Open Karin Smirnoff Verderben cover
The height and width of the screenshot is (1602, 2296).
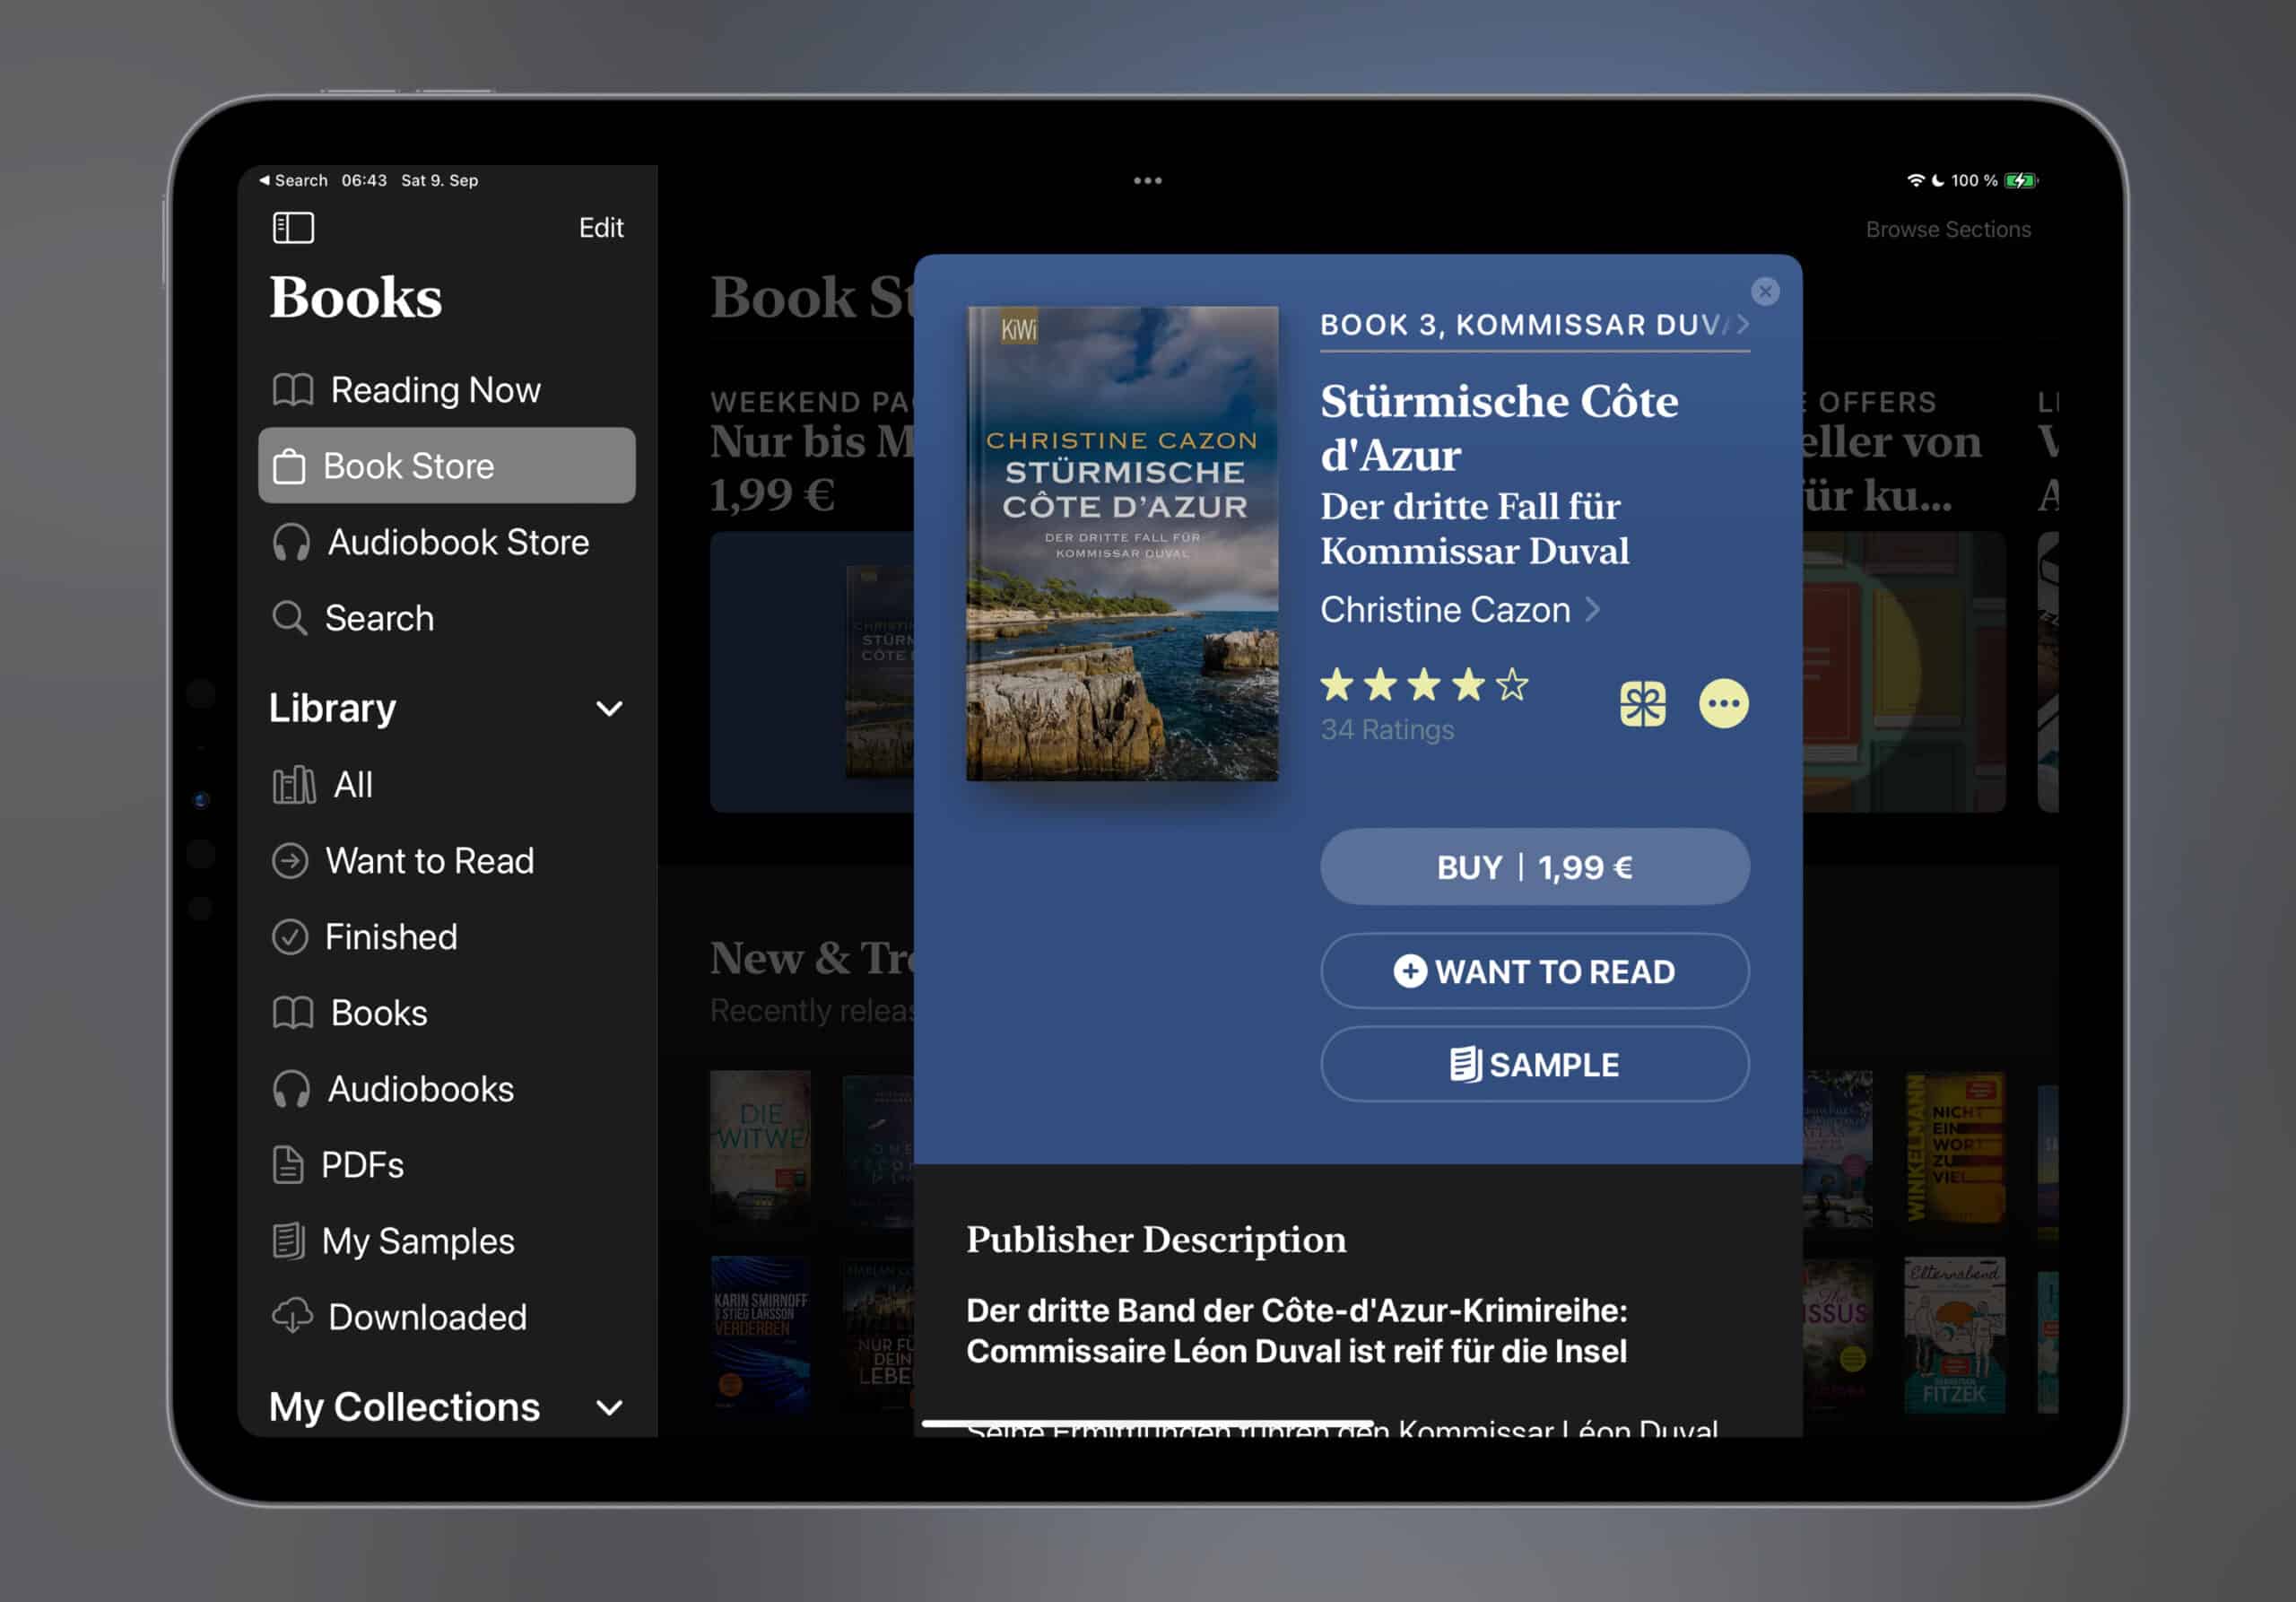[760, 1335]
